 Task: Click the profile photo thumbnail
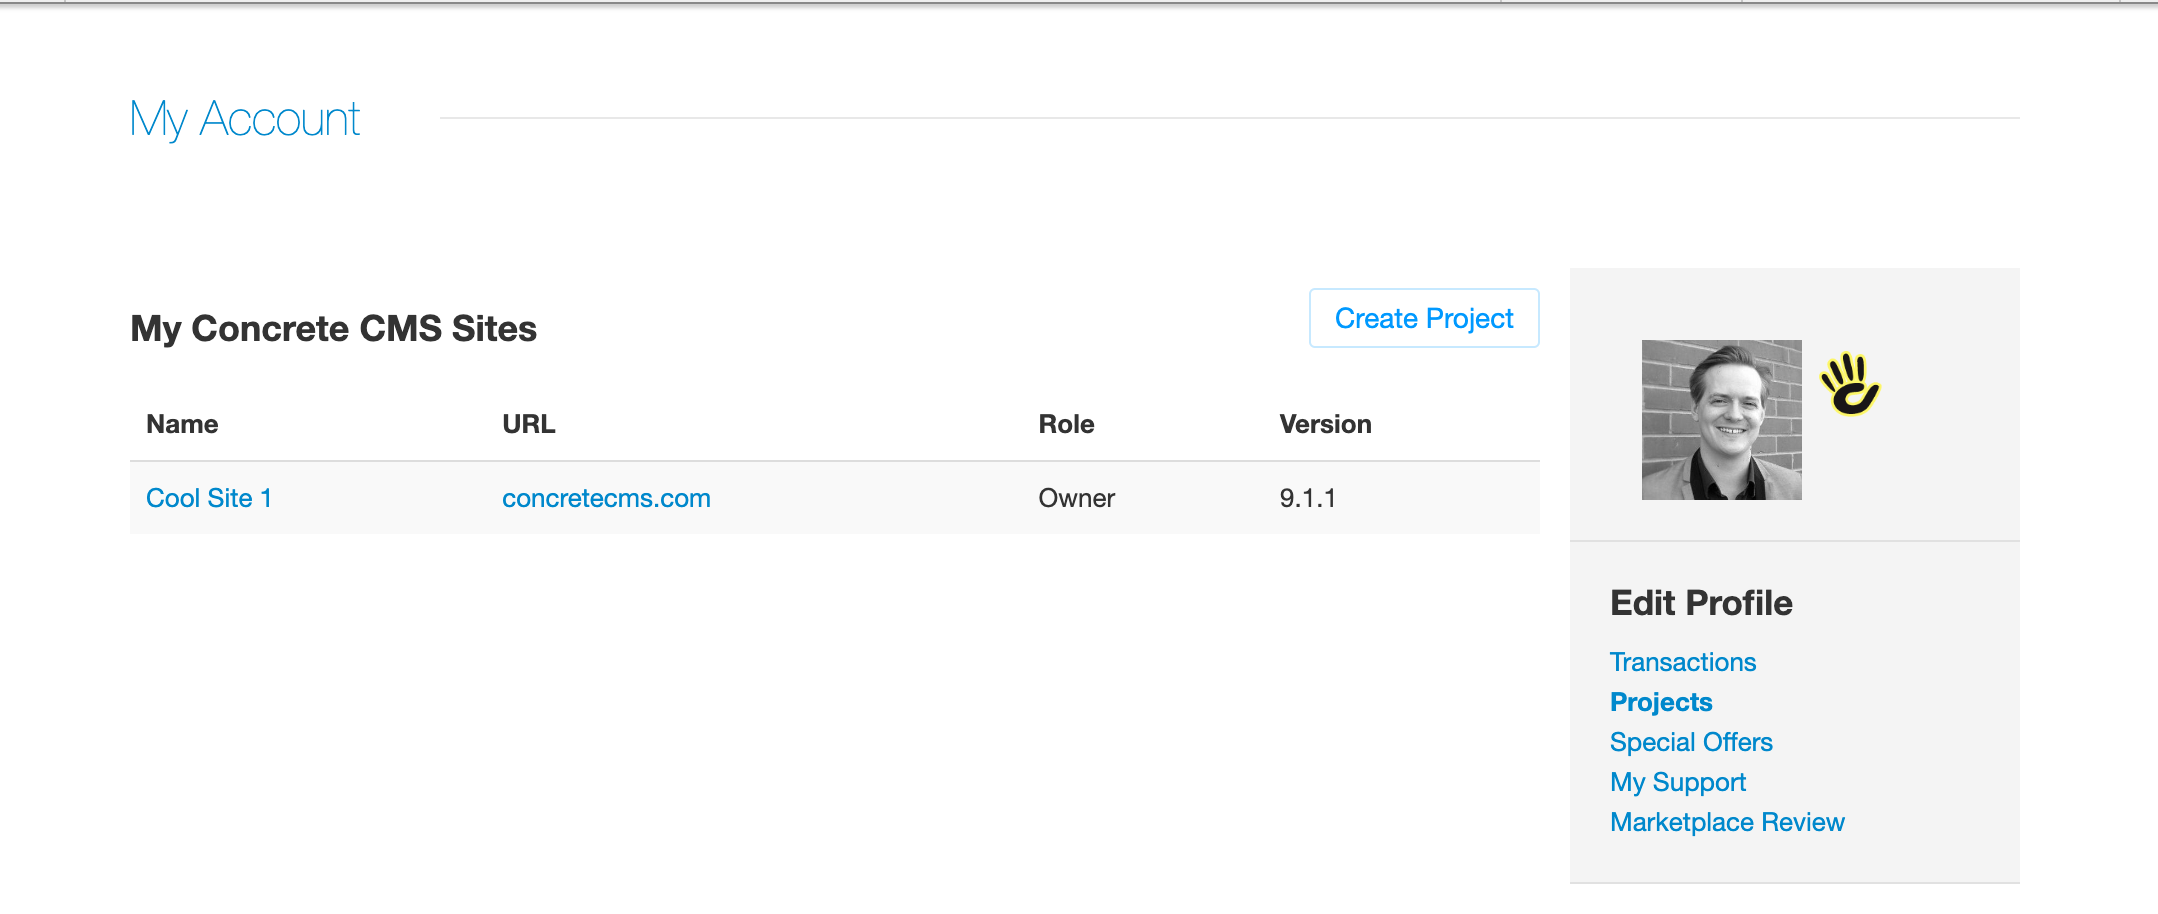[1722, 420]
